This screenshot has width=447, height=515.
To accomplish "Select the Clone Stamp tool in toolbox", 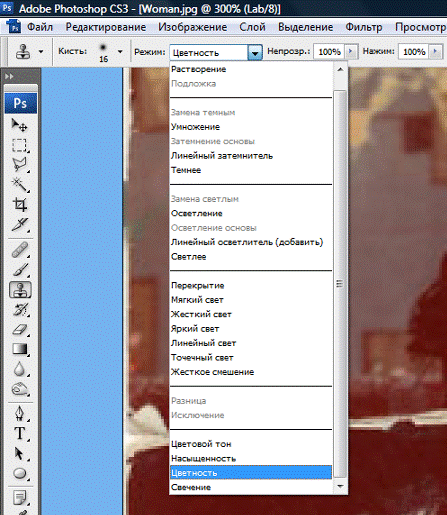I will click(20, 289).
